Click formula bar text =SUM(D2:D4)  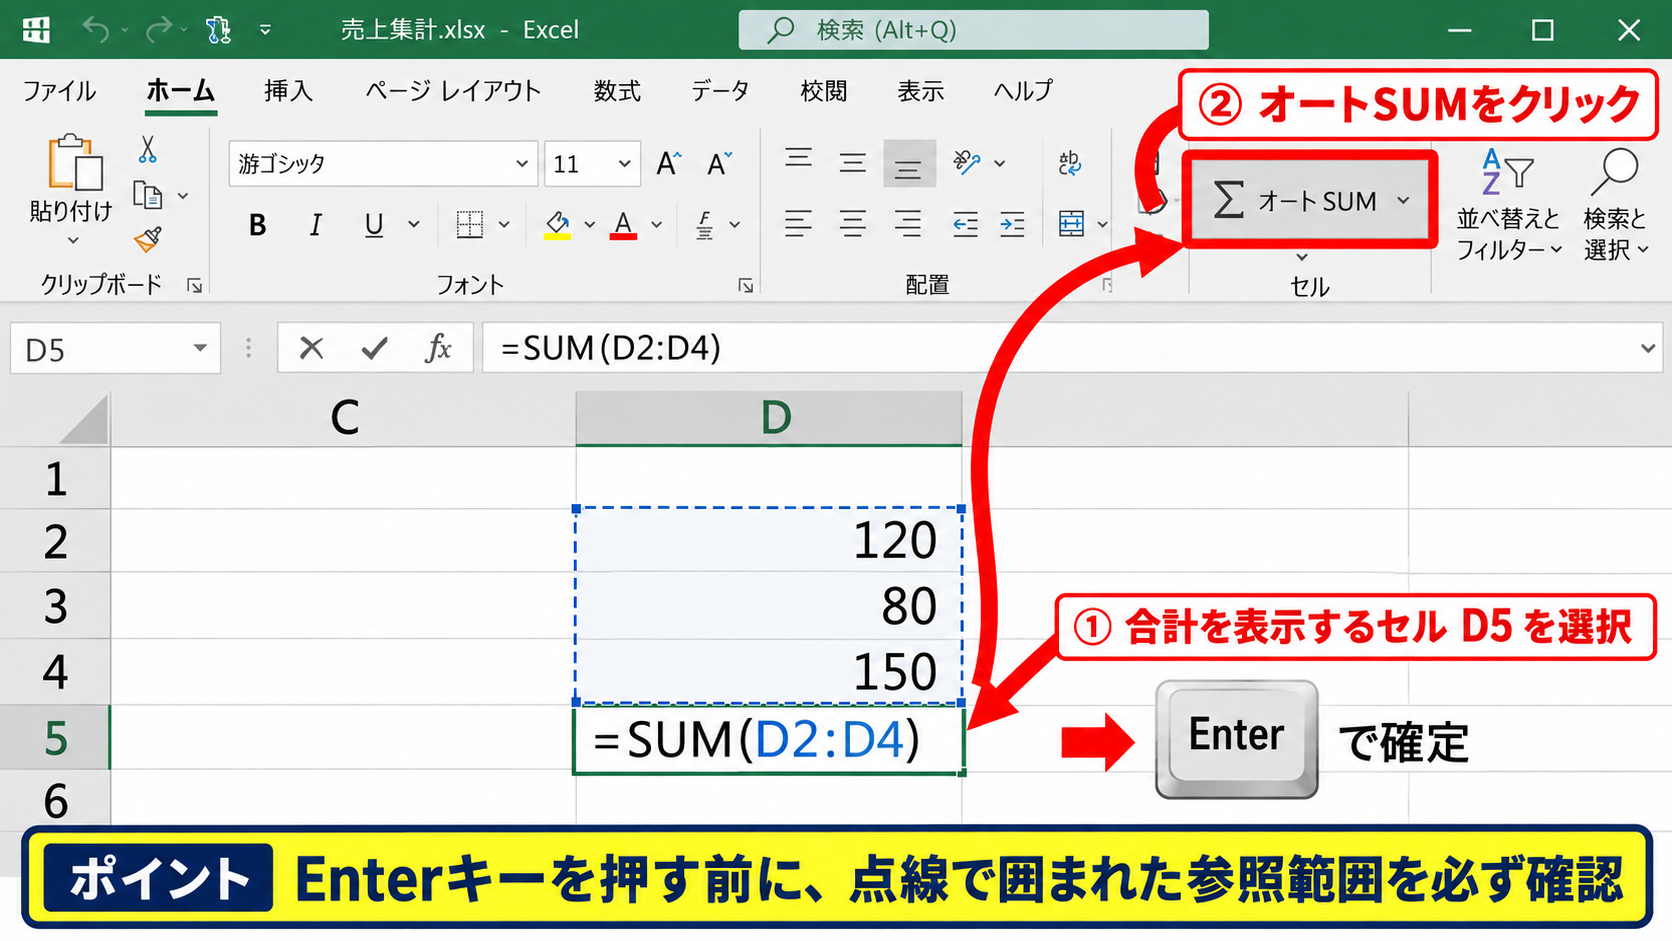click(611, 348)
